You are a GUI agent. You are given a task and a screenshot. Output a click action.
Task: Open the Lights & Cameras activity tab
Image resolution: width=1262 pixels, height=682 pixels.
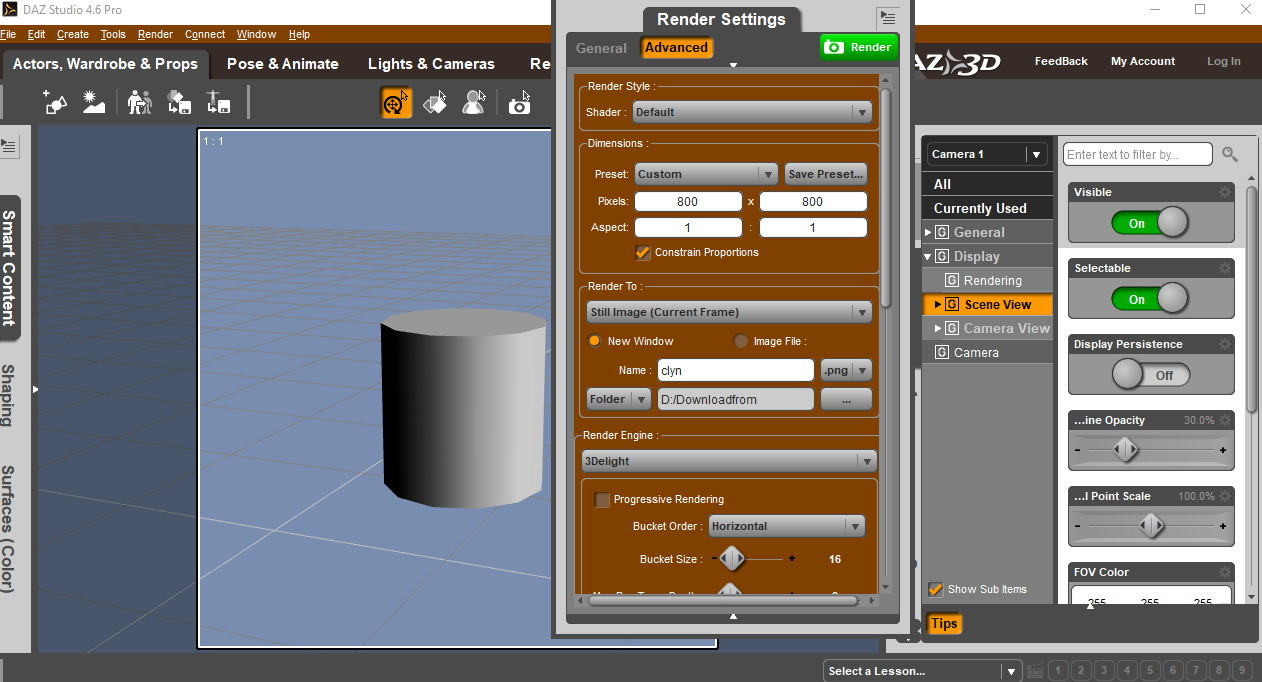click(x=431, y=63)
